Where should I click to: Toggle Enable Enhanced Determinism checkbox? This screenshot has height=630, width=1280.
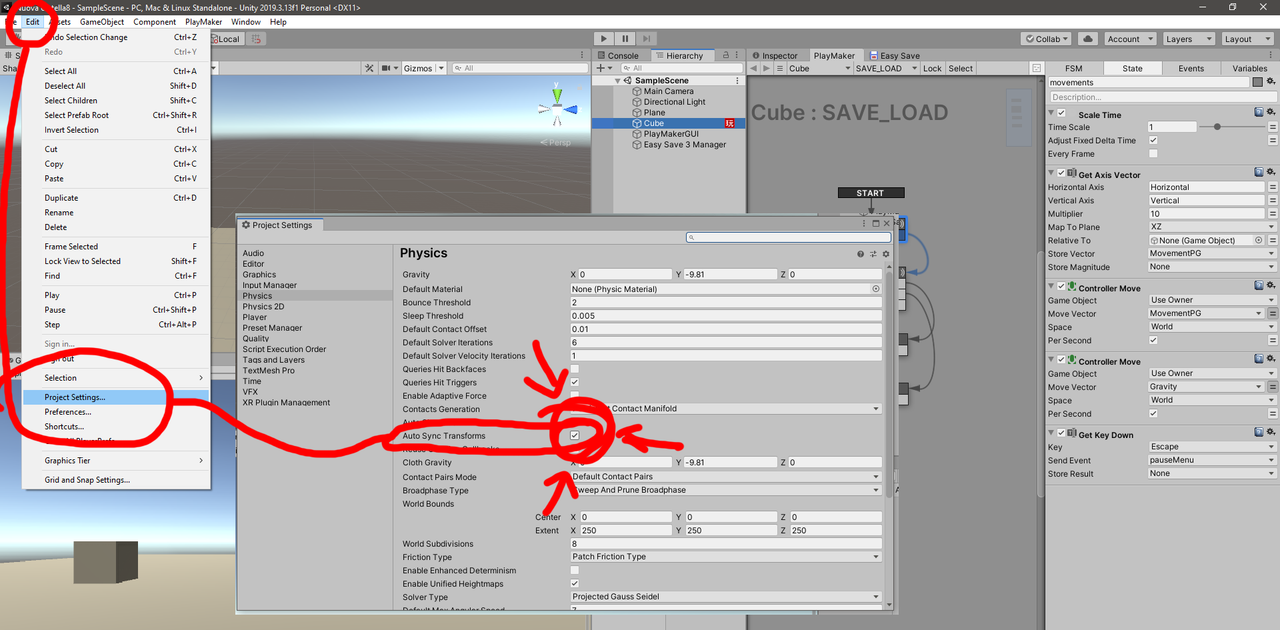575,570
